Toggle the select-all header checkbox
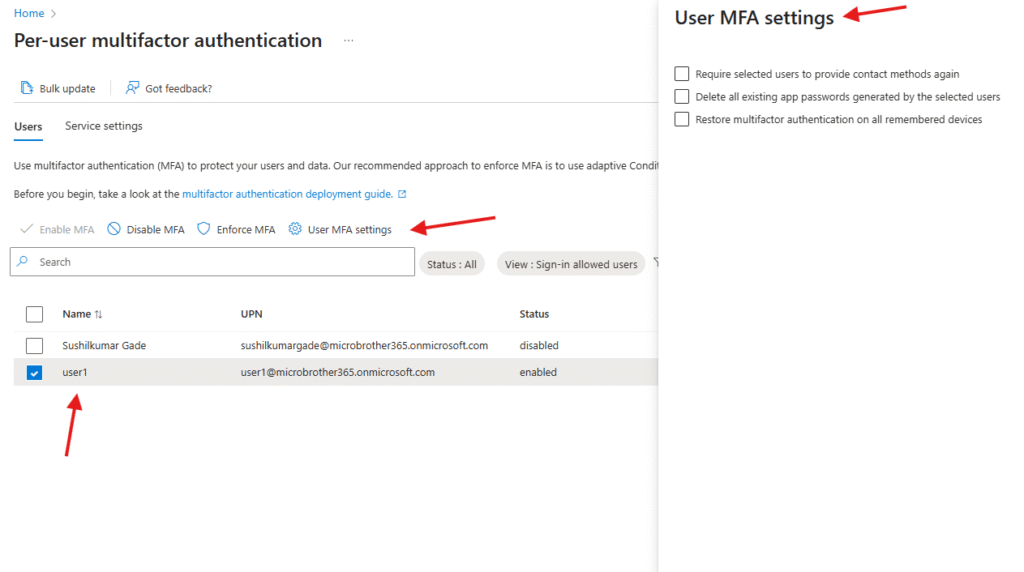The image size is (1024, 572). [x=35, y=314]
